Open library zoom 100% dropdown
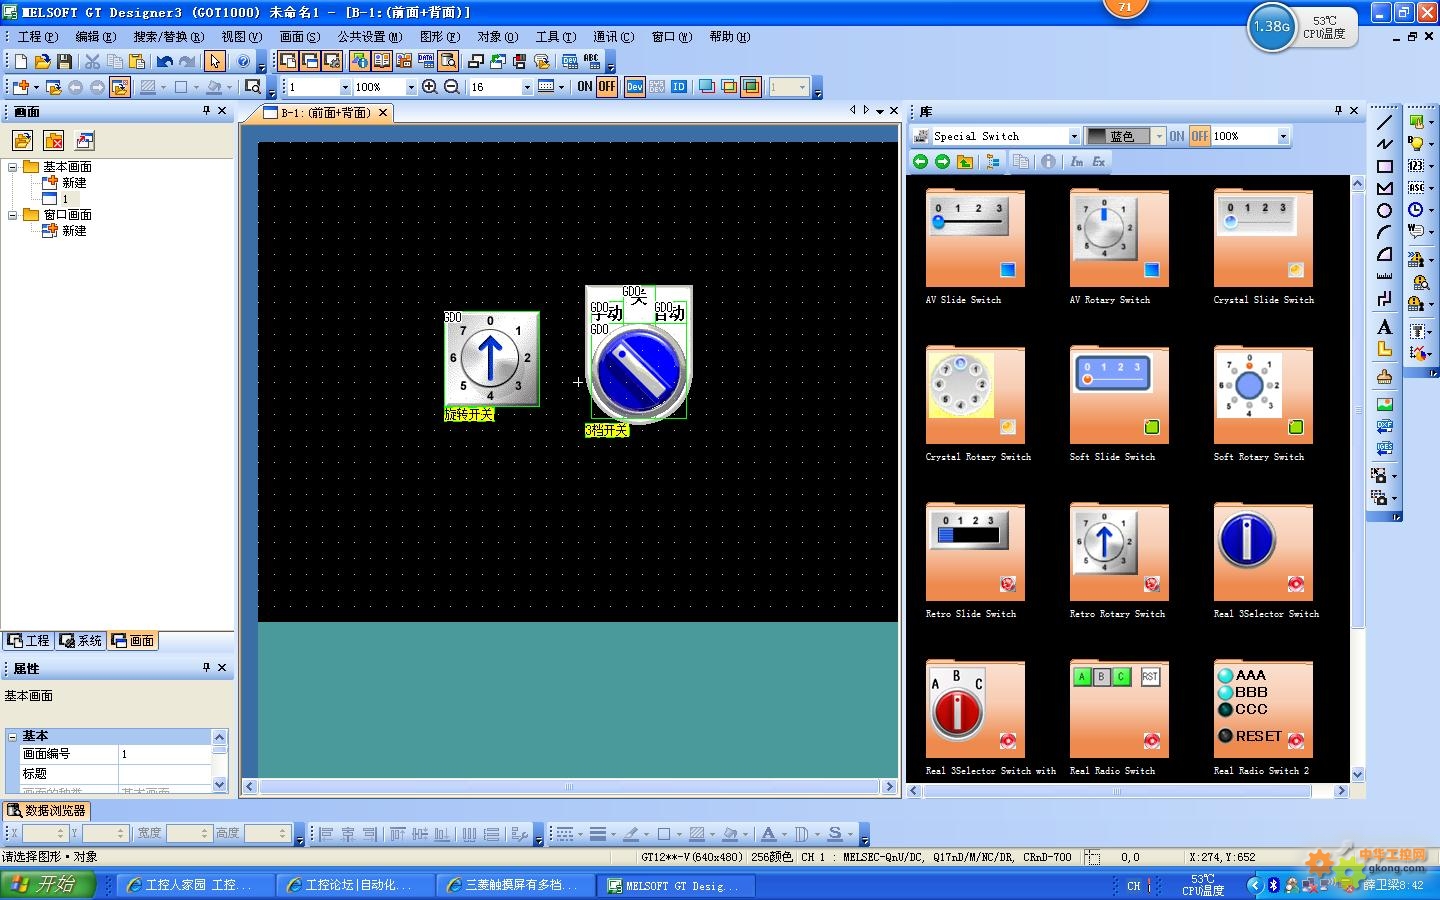The image size is (1440, 900). pos(1283,136)
